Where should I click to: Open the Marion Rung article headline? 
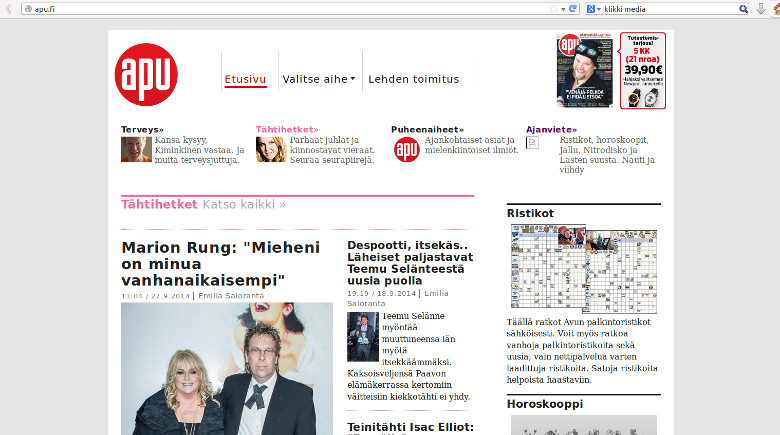coord(220,264)
